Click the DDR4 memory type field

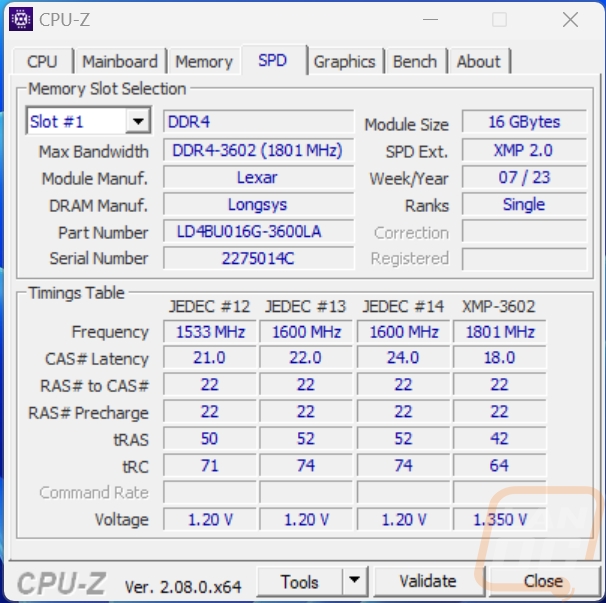(x=258, y=122)
